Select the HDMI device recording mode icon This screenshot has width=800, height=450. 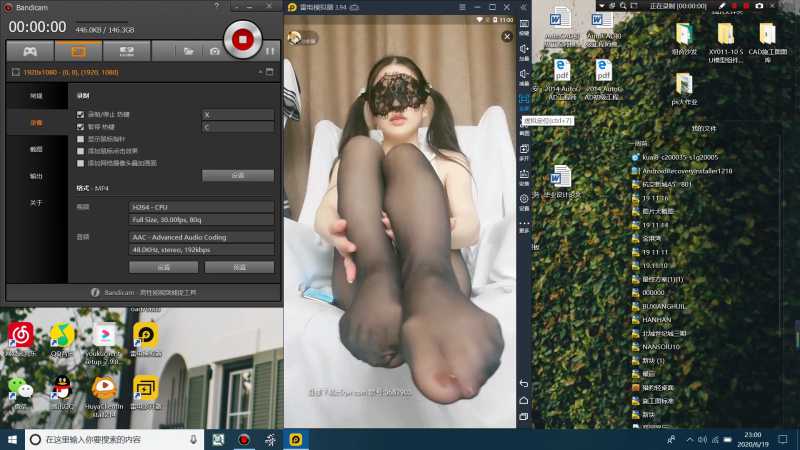pos(126,50)
